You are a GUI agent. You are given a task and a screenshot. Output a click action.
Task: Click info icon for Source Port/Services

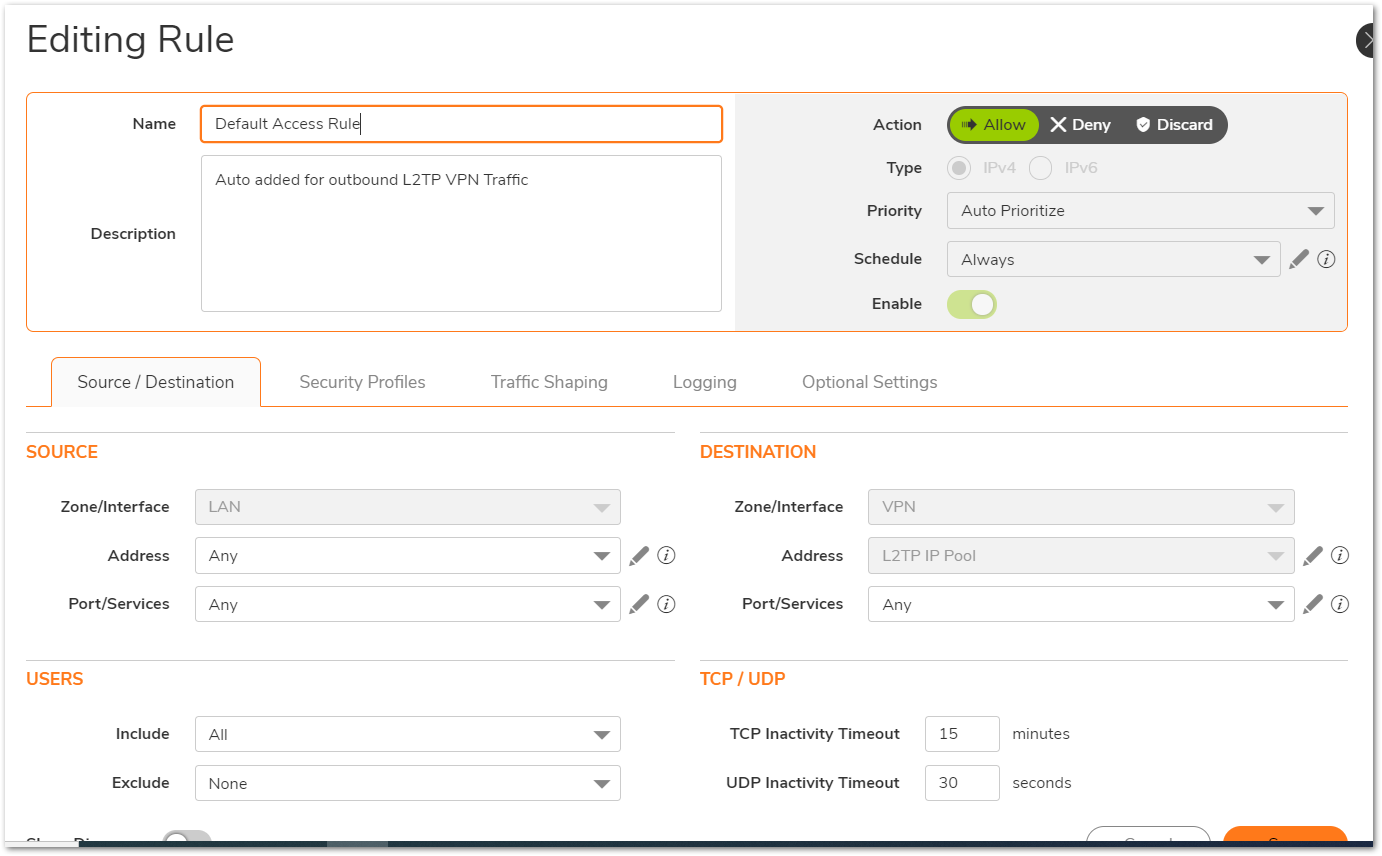pos(666,604)
